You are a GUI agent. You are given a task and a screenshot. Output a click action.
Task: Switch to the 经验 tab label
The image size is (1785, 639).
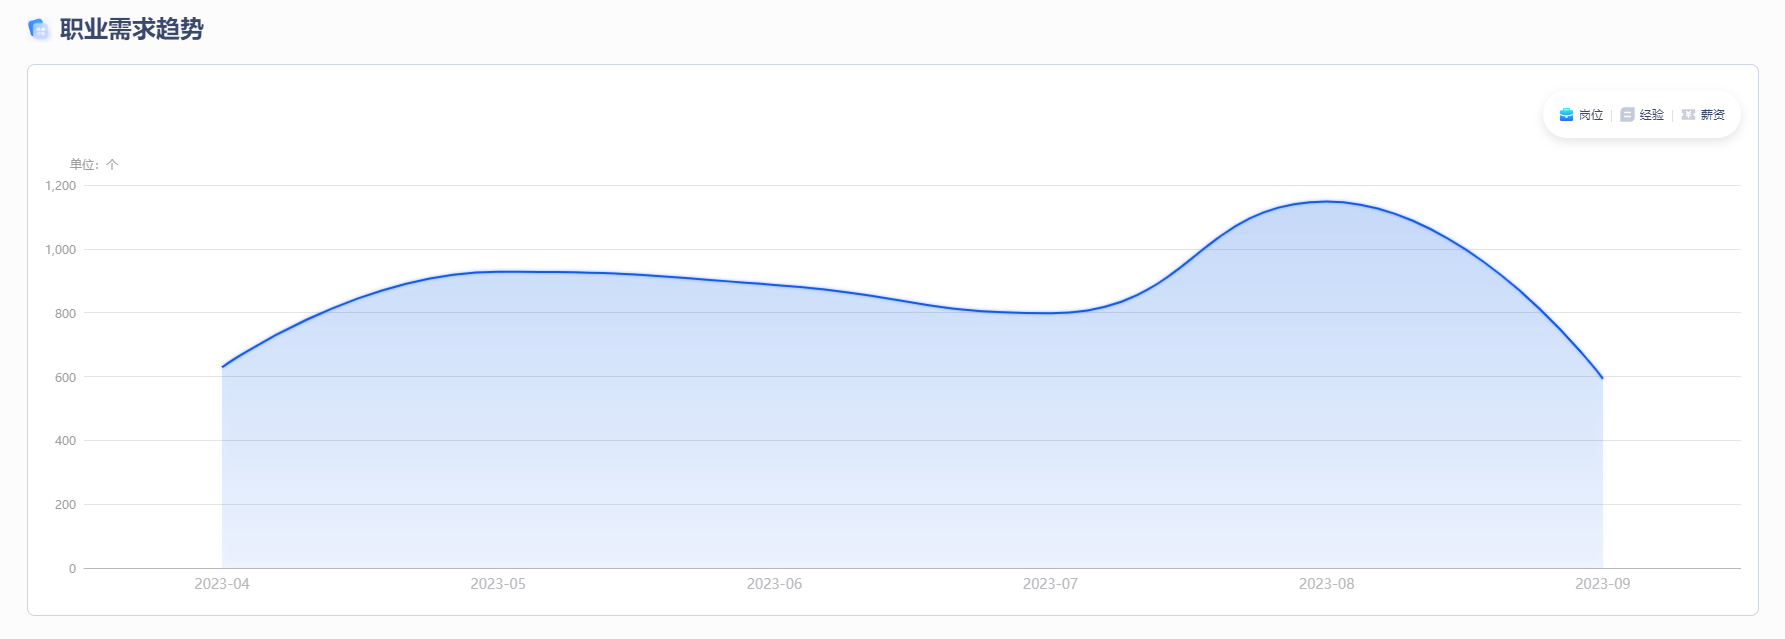(x=1652, y=115)
